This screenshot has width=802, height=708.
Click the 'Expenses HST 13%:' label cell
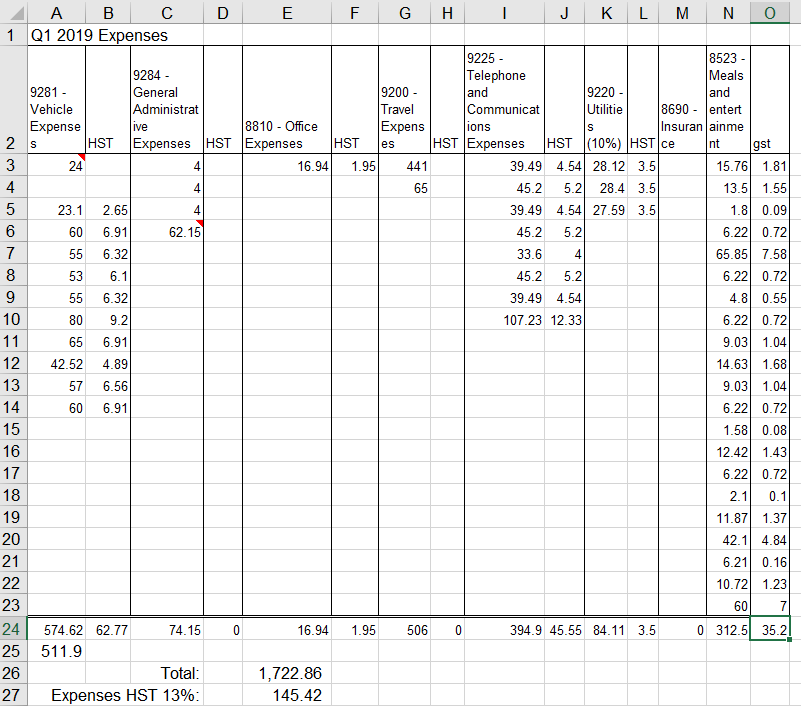coord(125,695)
